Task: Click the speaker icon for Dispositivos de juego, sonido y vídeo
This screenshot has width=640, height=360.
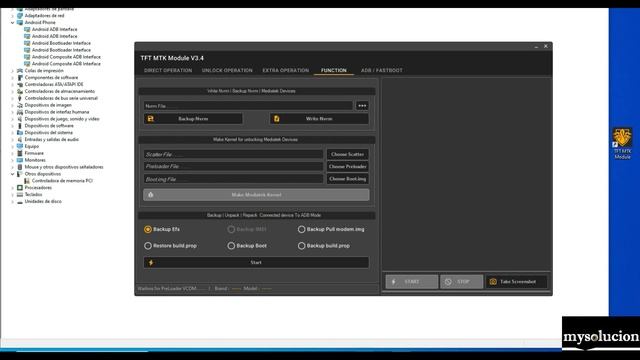Action: [20, 119]
